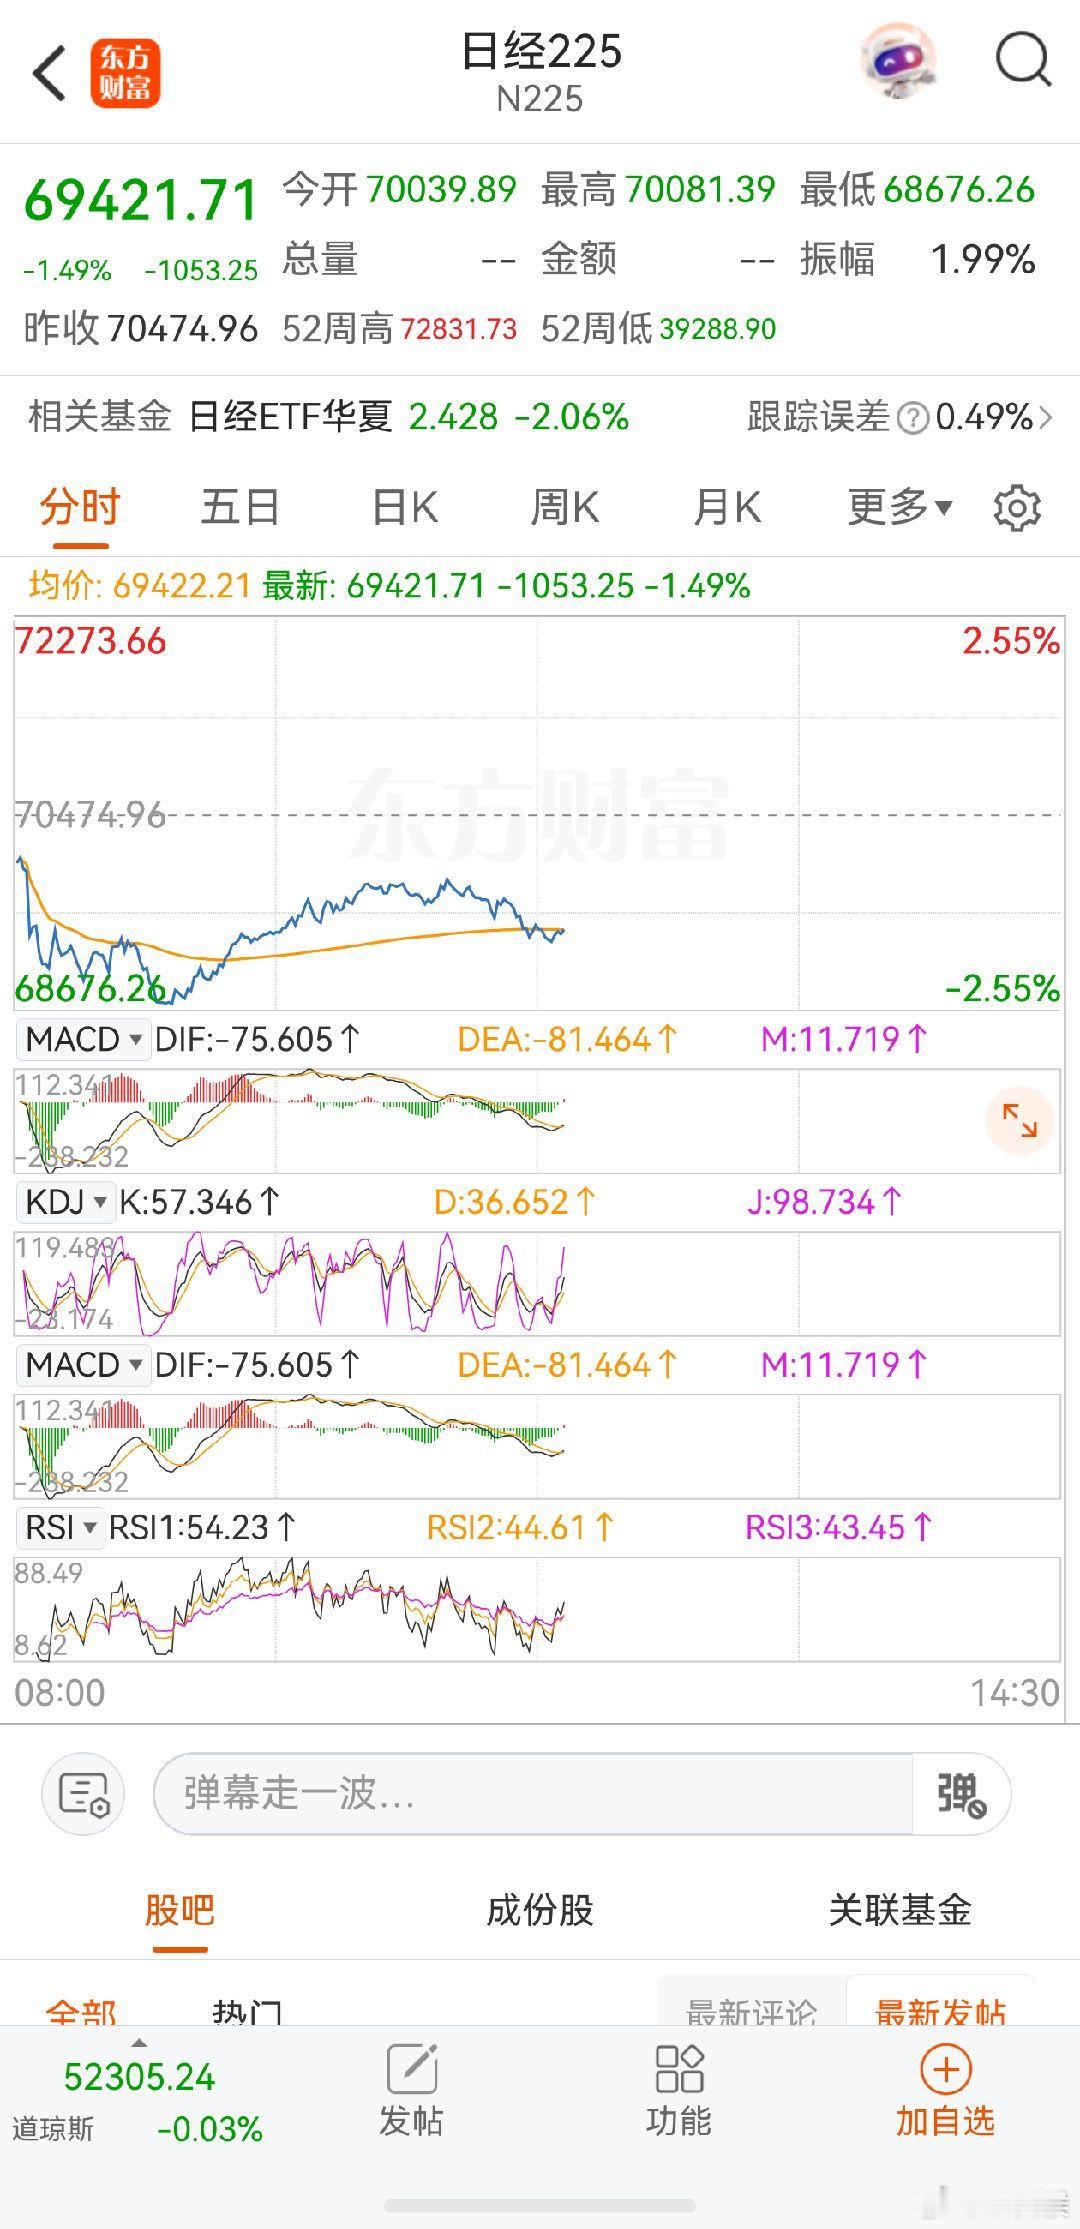Open the 更多 chart period dropdown
The height and width of the screenshot is (2229, 1080).
pos(899,507)
